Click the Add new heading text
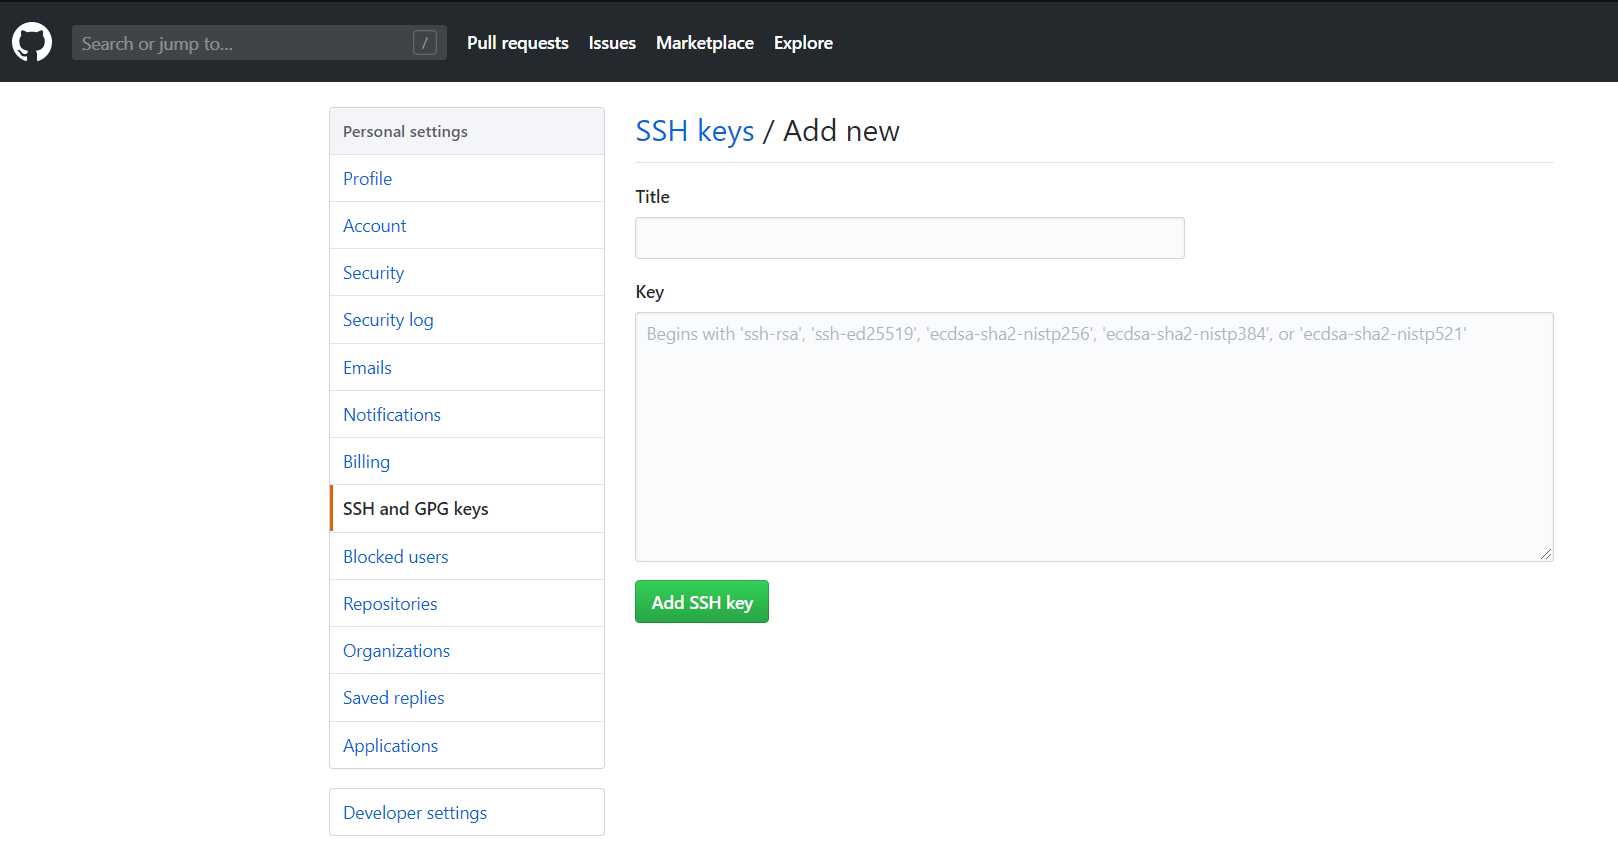This screenshot has width=1618, height=866. click(841, 131)
